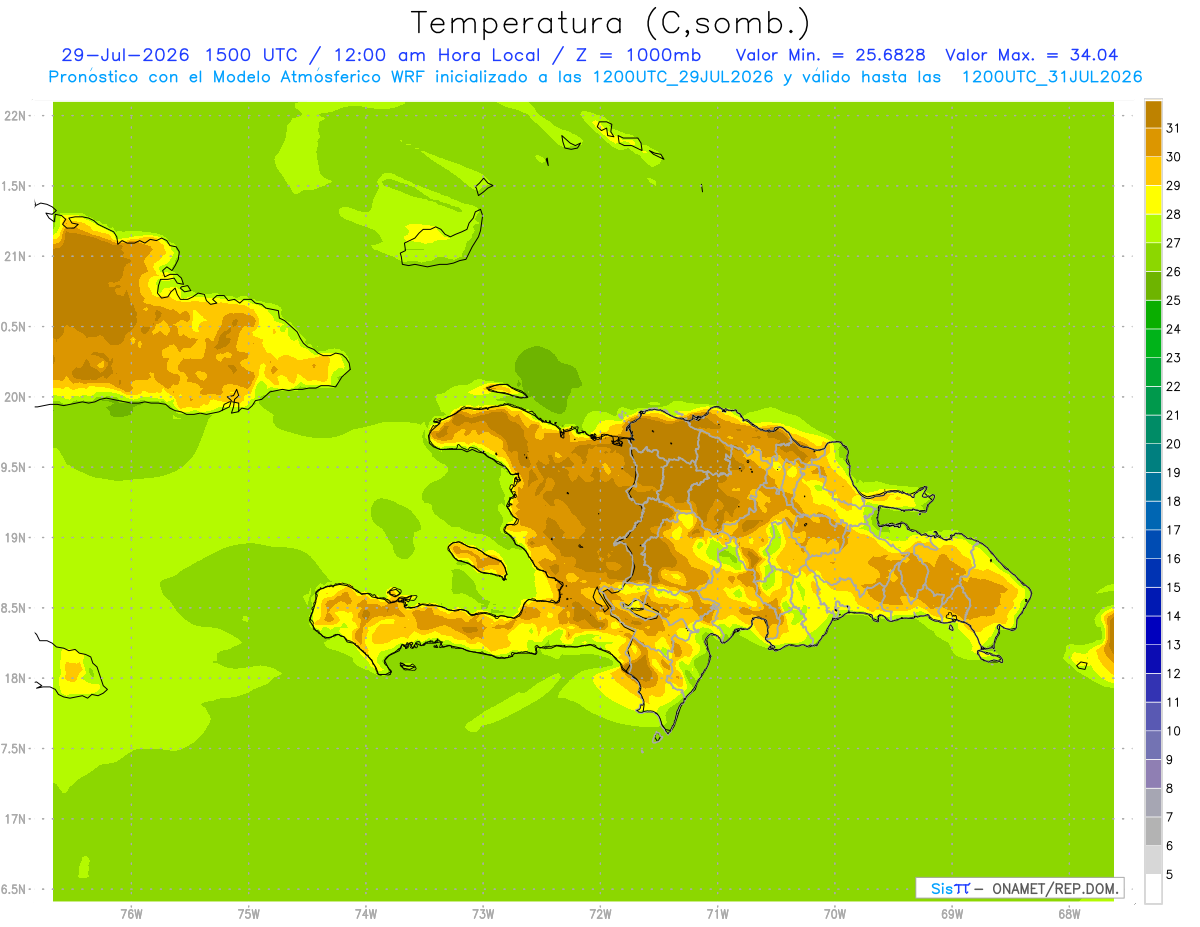Click the legend value label "18"
This screenshot has height=927, width=1200.
click(x=1174, y=501)
